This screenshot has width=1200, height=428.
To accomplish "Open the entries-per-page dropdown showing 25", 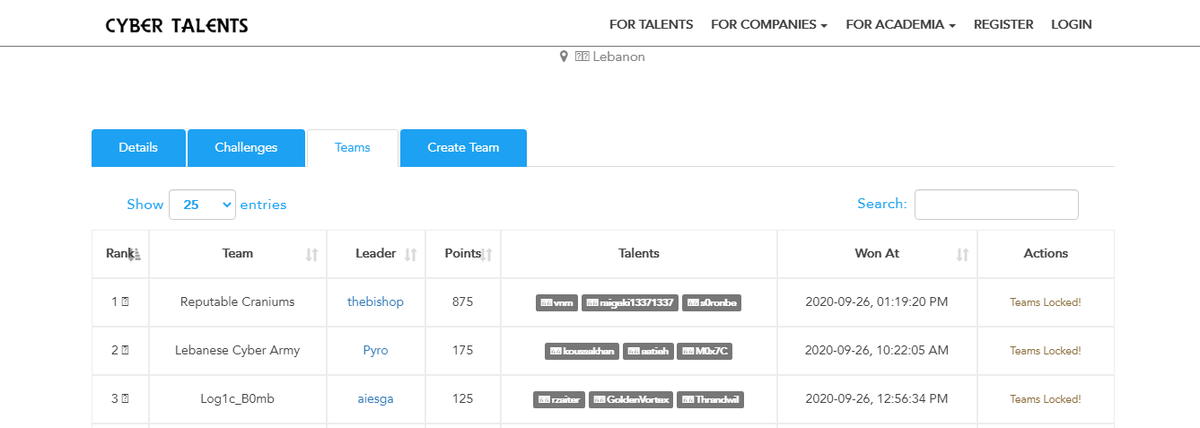I will coord(202,204).
